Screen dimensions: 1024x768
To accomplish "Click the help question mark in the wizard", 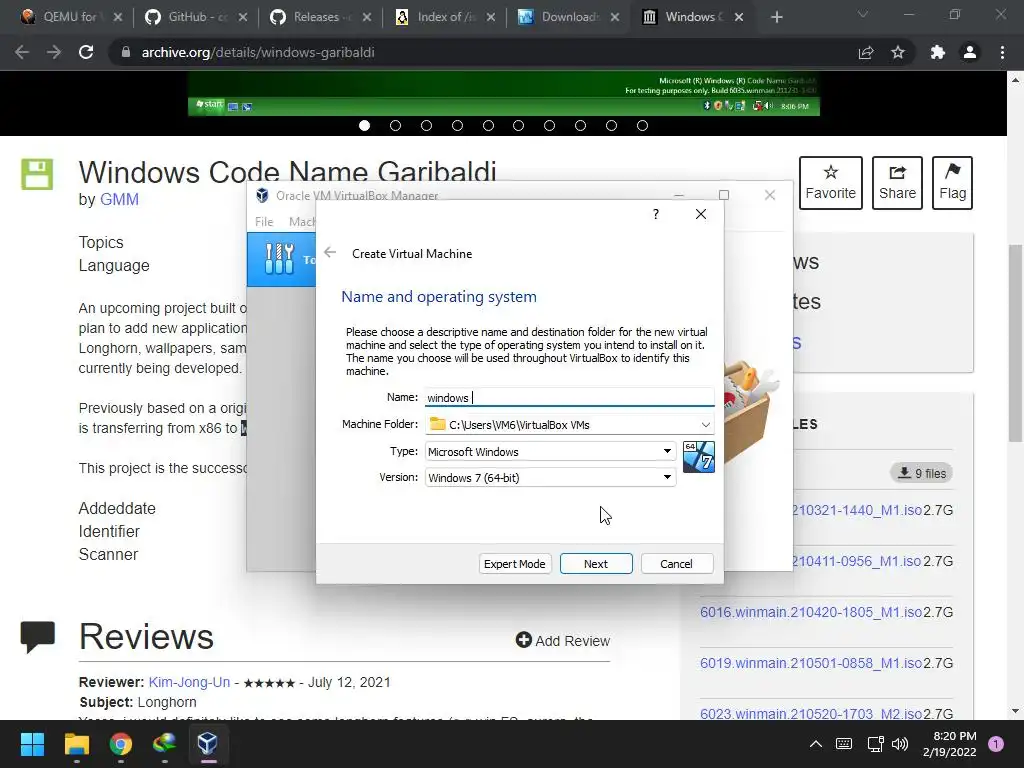I will [656, 214].
